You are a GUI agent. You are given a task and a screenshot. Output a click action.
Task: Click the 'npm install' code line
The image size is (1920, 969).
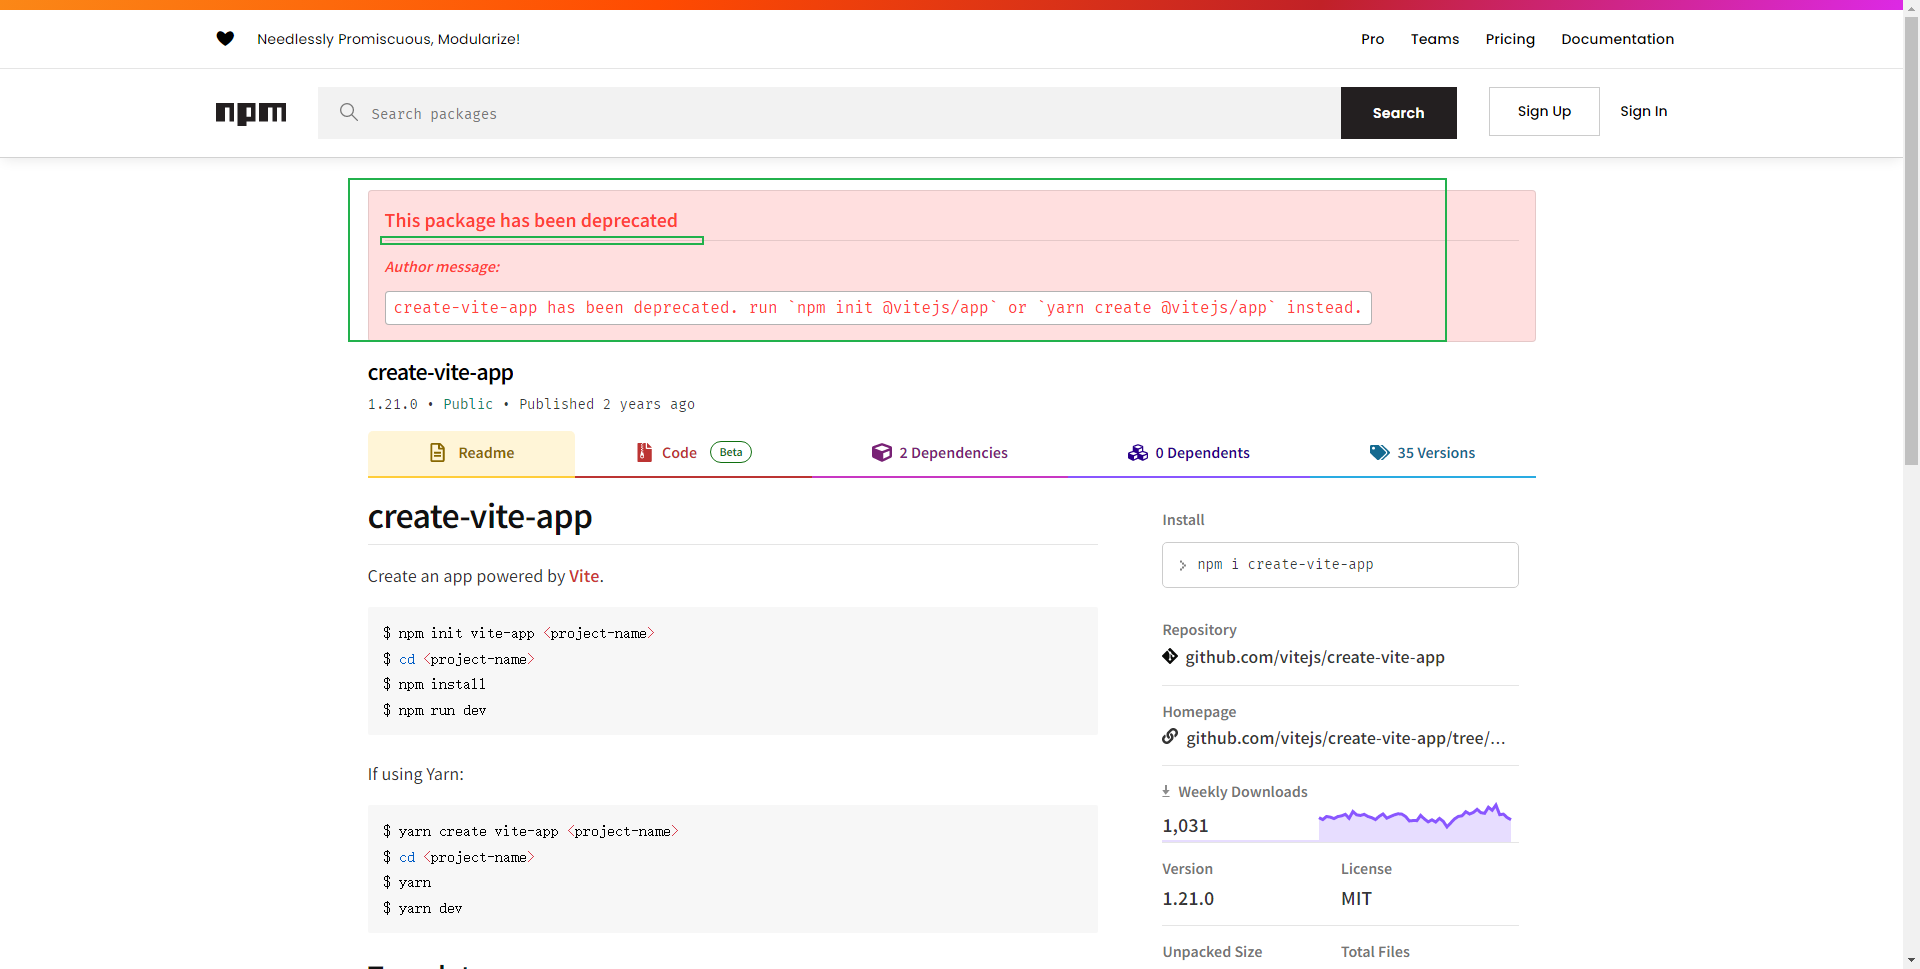[434, 684]
